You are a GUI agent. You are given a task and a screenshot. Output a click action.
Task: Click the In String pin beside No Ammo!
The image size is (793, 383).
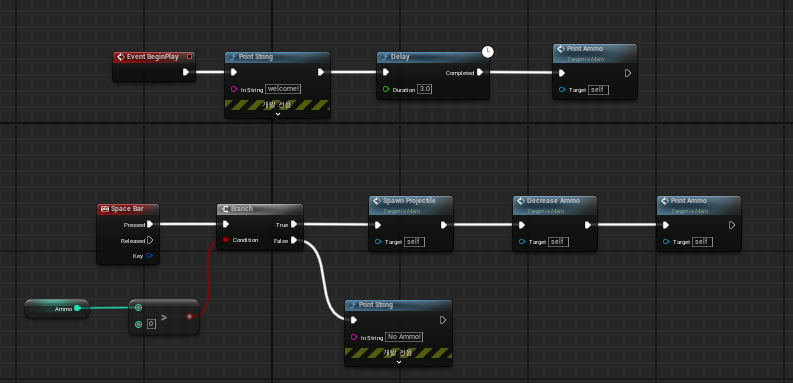(x=354, y=337)
